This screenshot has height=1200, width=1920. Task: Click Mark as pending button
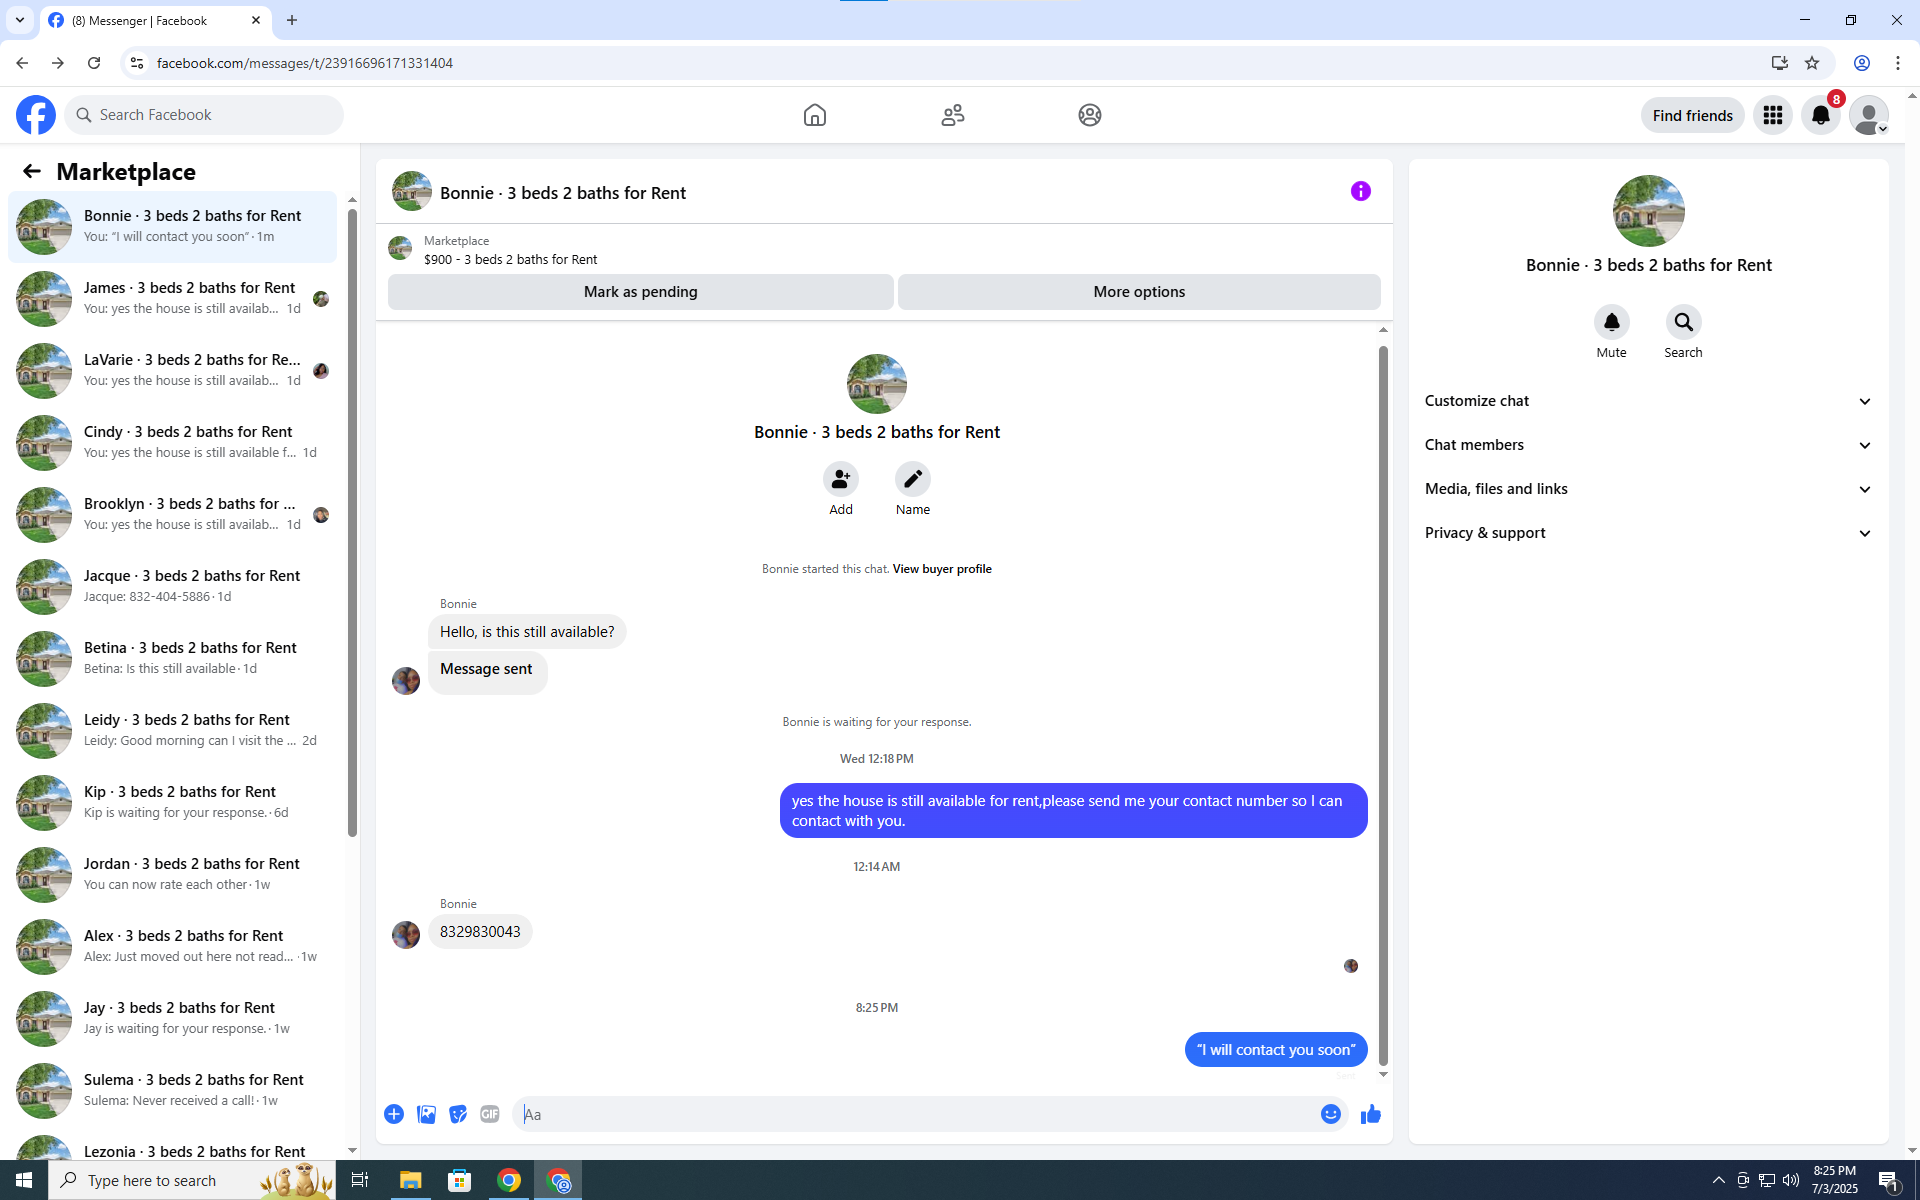pos(640,292)
